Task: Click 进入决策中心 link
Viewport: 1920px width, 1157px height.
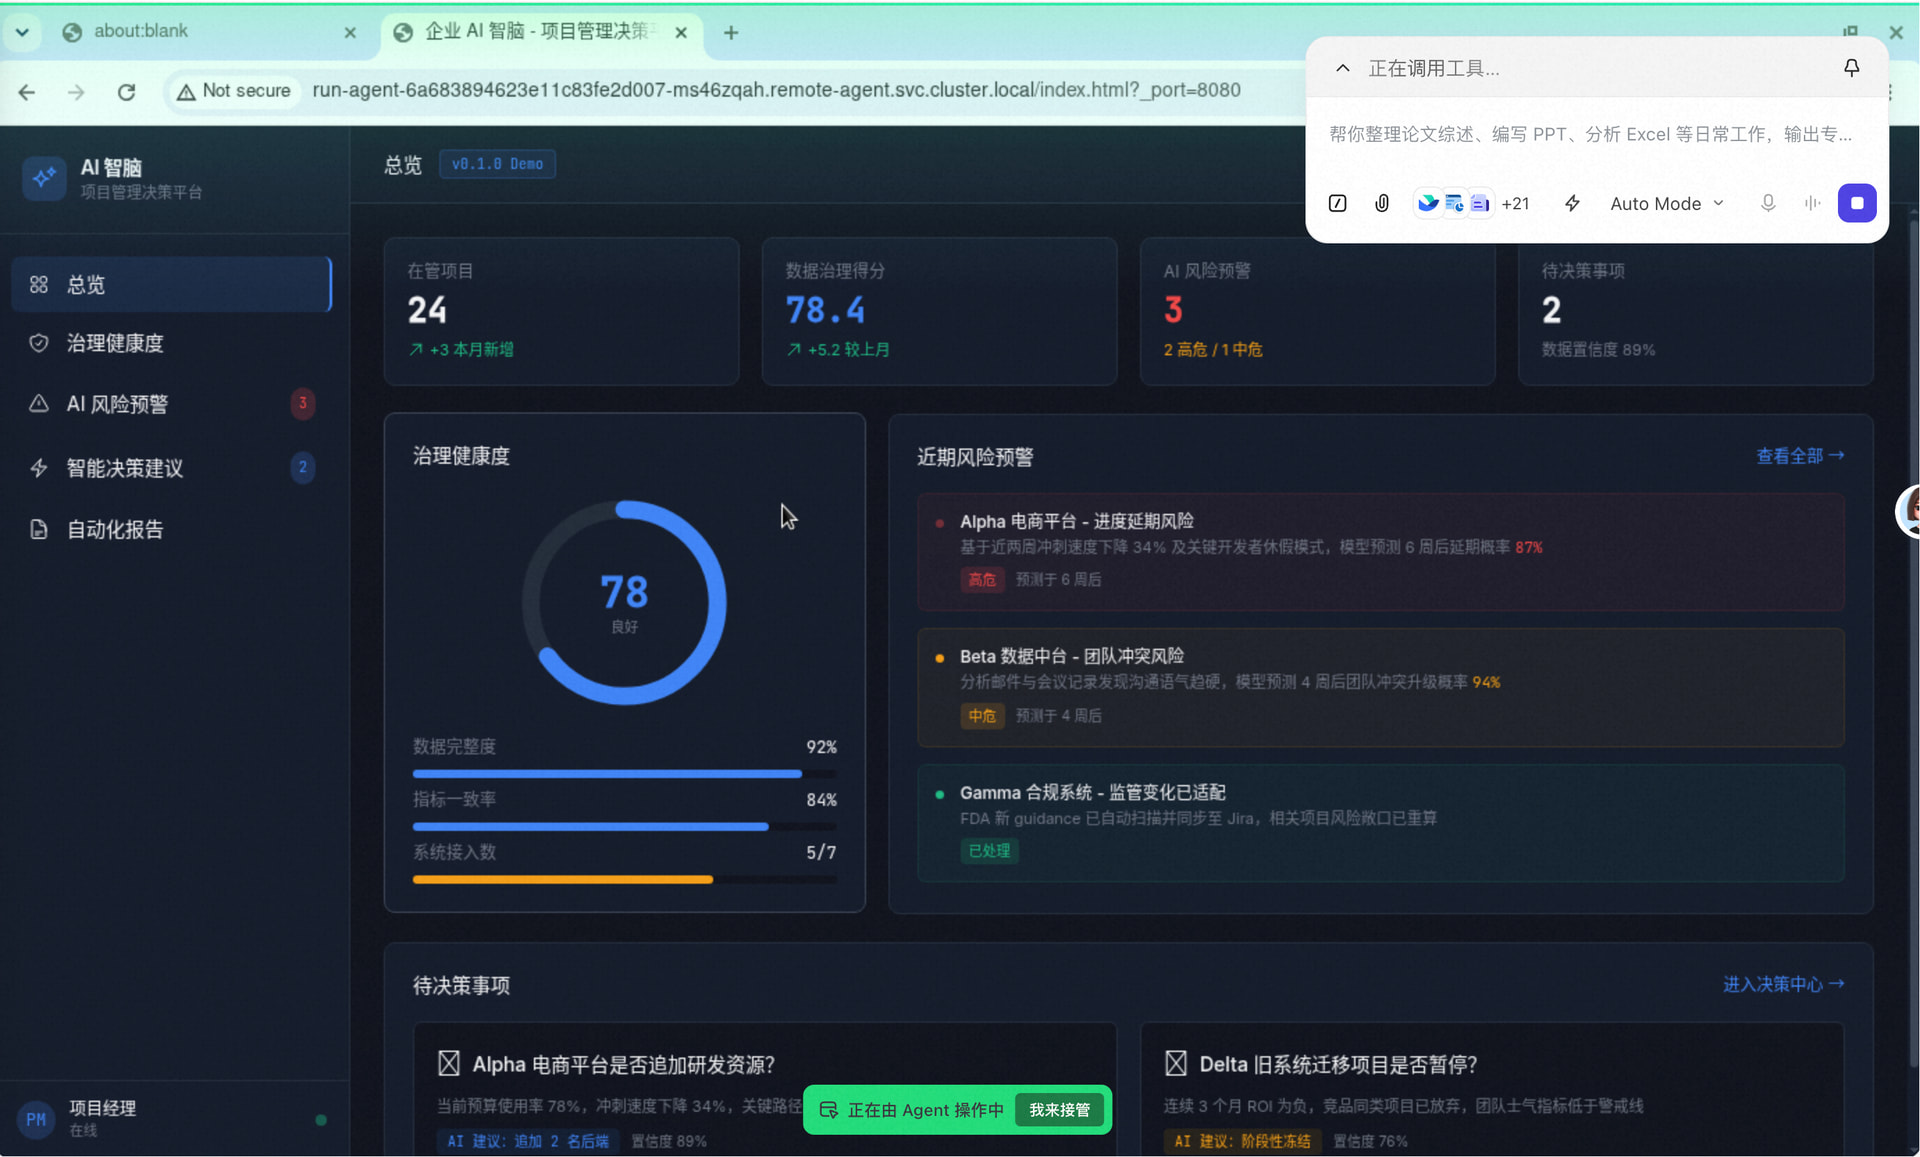Action: coord(1783,985)
